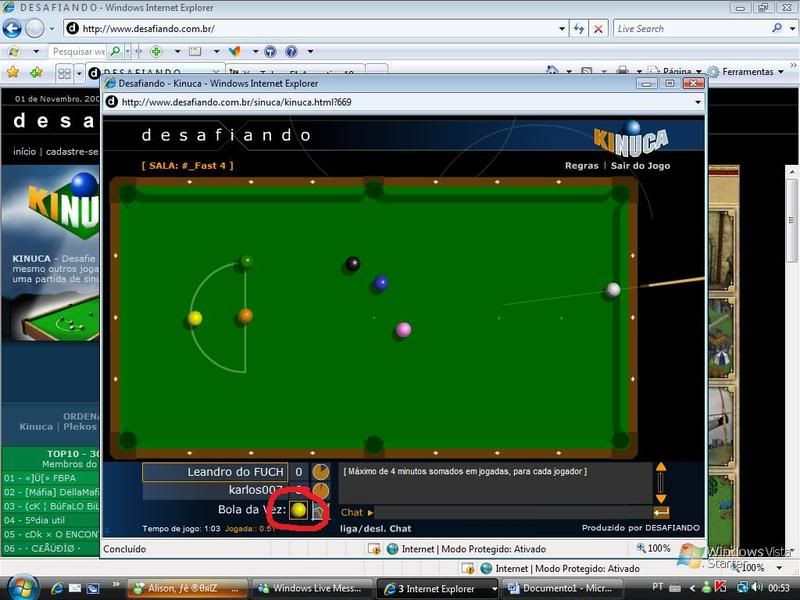Click the black ball on the table
The width and height of the screenshot is (800, 600).
352,264
